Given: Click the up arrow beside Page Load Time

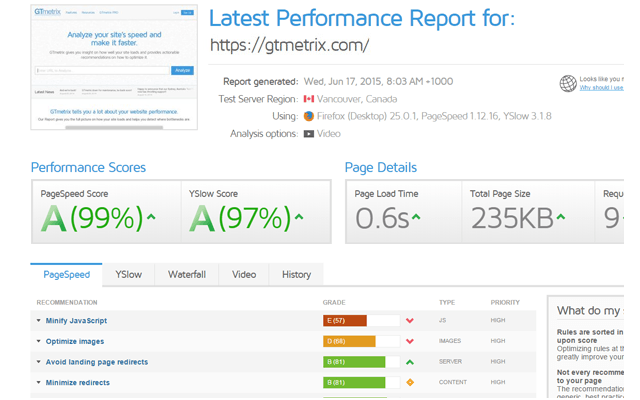Looking at the screenshot, I should pyautogui.click(x=416, y=217).
